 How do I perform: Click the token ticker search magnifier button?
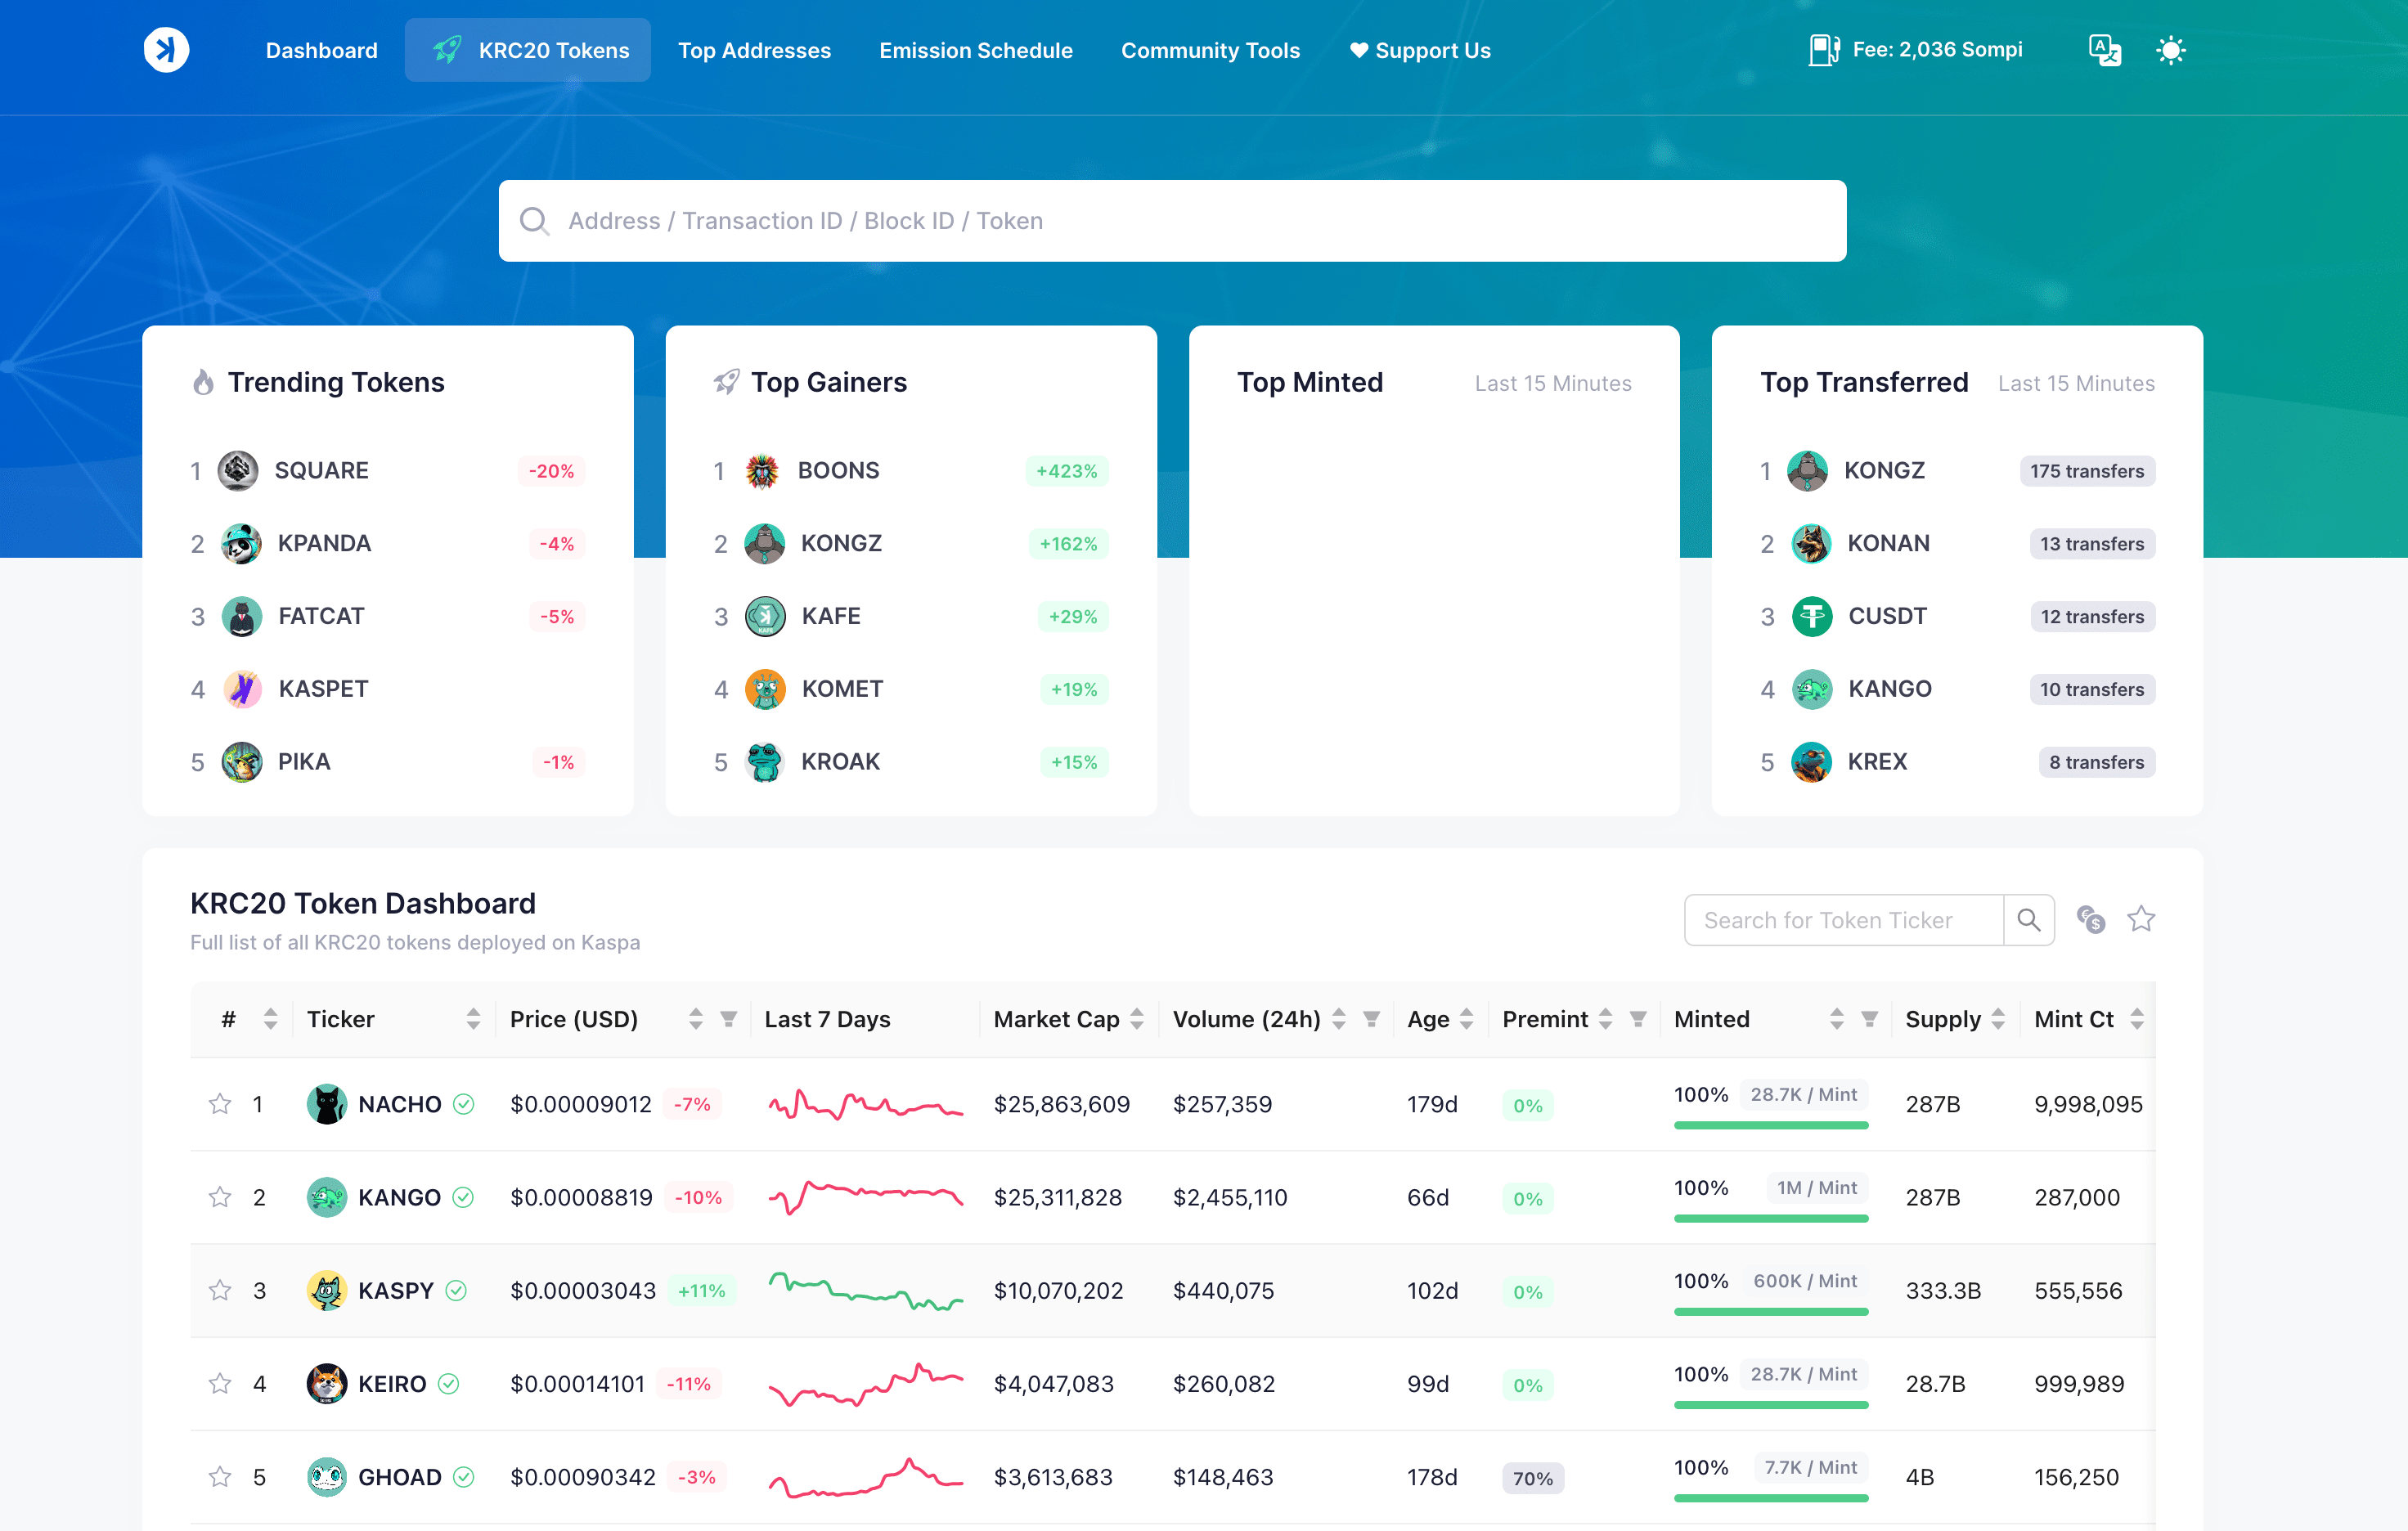[2028, 919]
